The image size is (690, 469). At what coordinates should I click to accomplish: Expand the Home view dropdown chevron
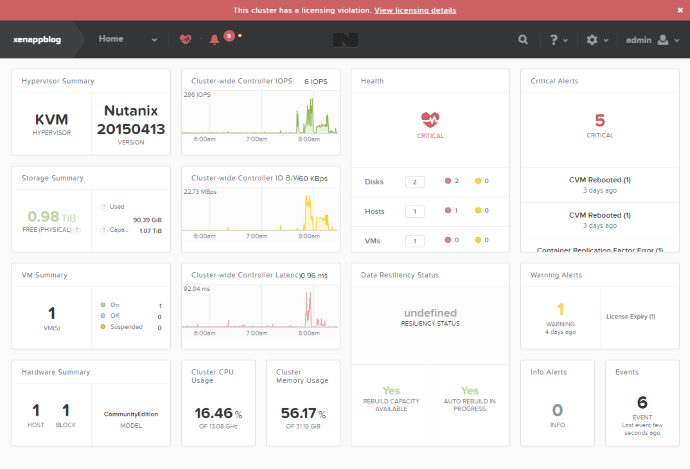154,40
